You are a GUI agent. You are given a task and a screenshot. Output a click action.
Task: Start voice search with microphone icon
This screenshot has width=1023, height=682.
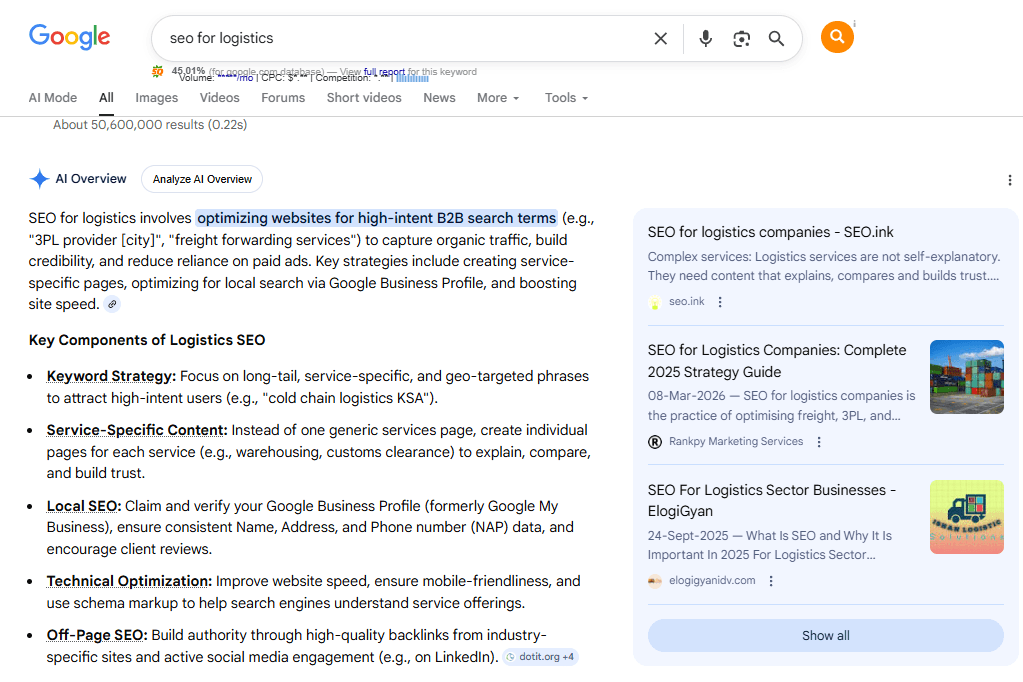706,39
